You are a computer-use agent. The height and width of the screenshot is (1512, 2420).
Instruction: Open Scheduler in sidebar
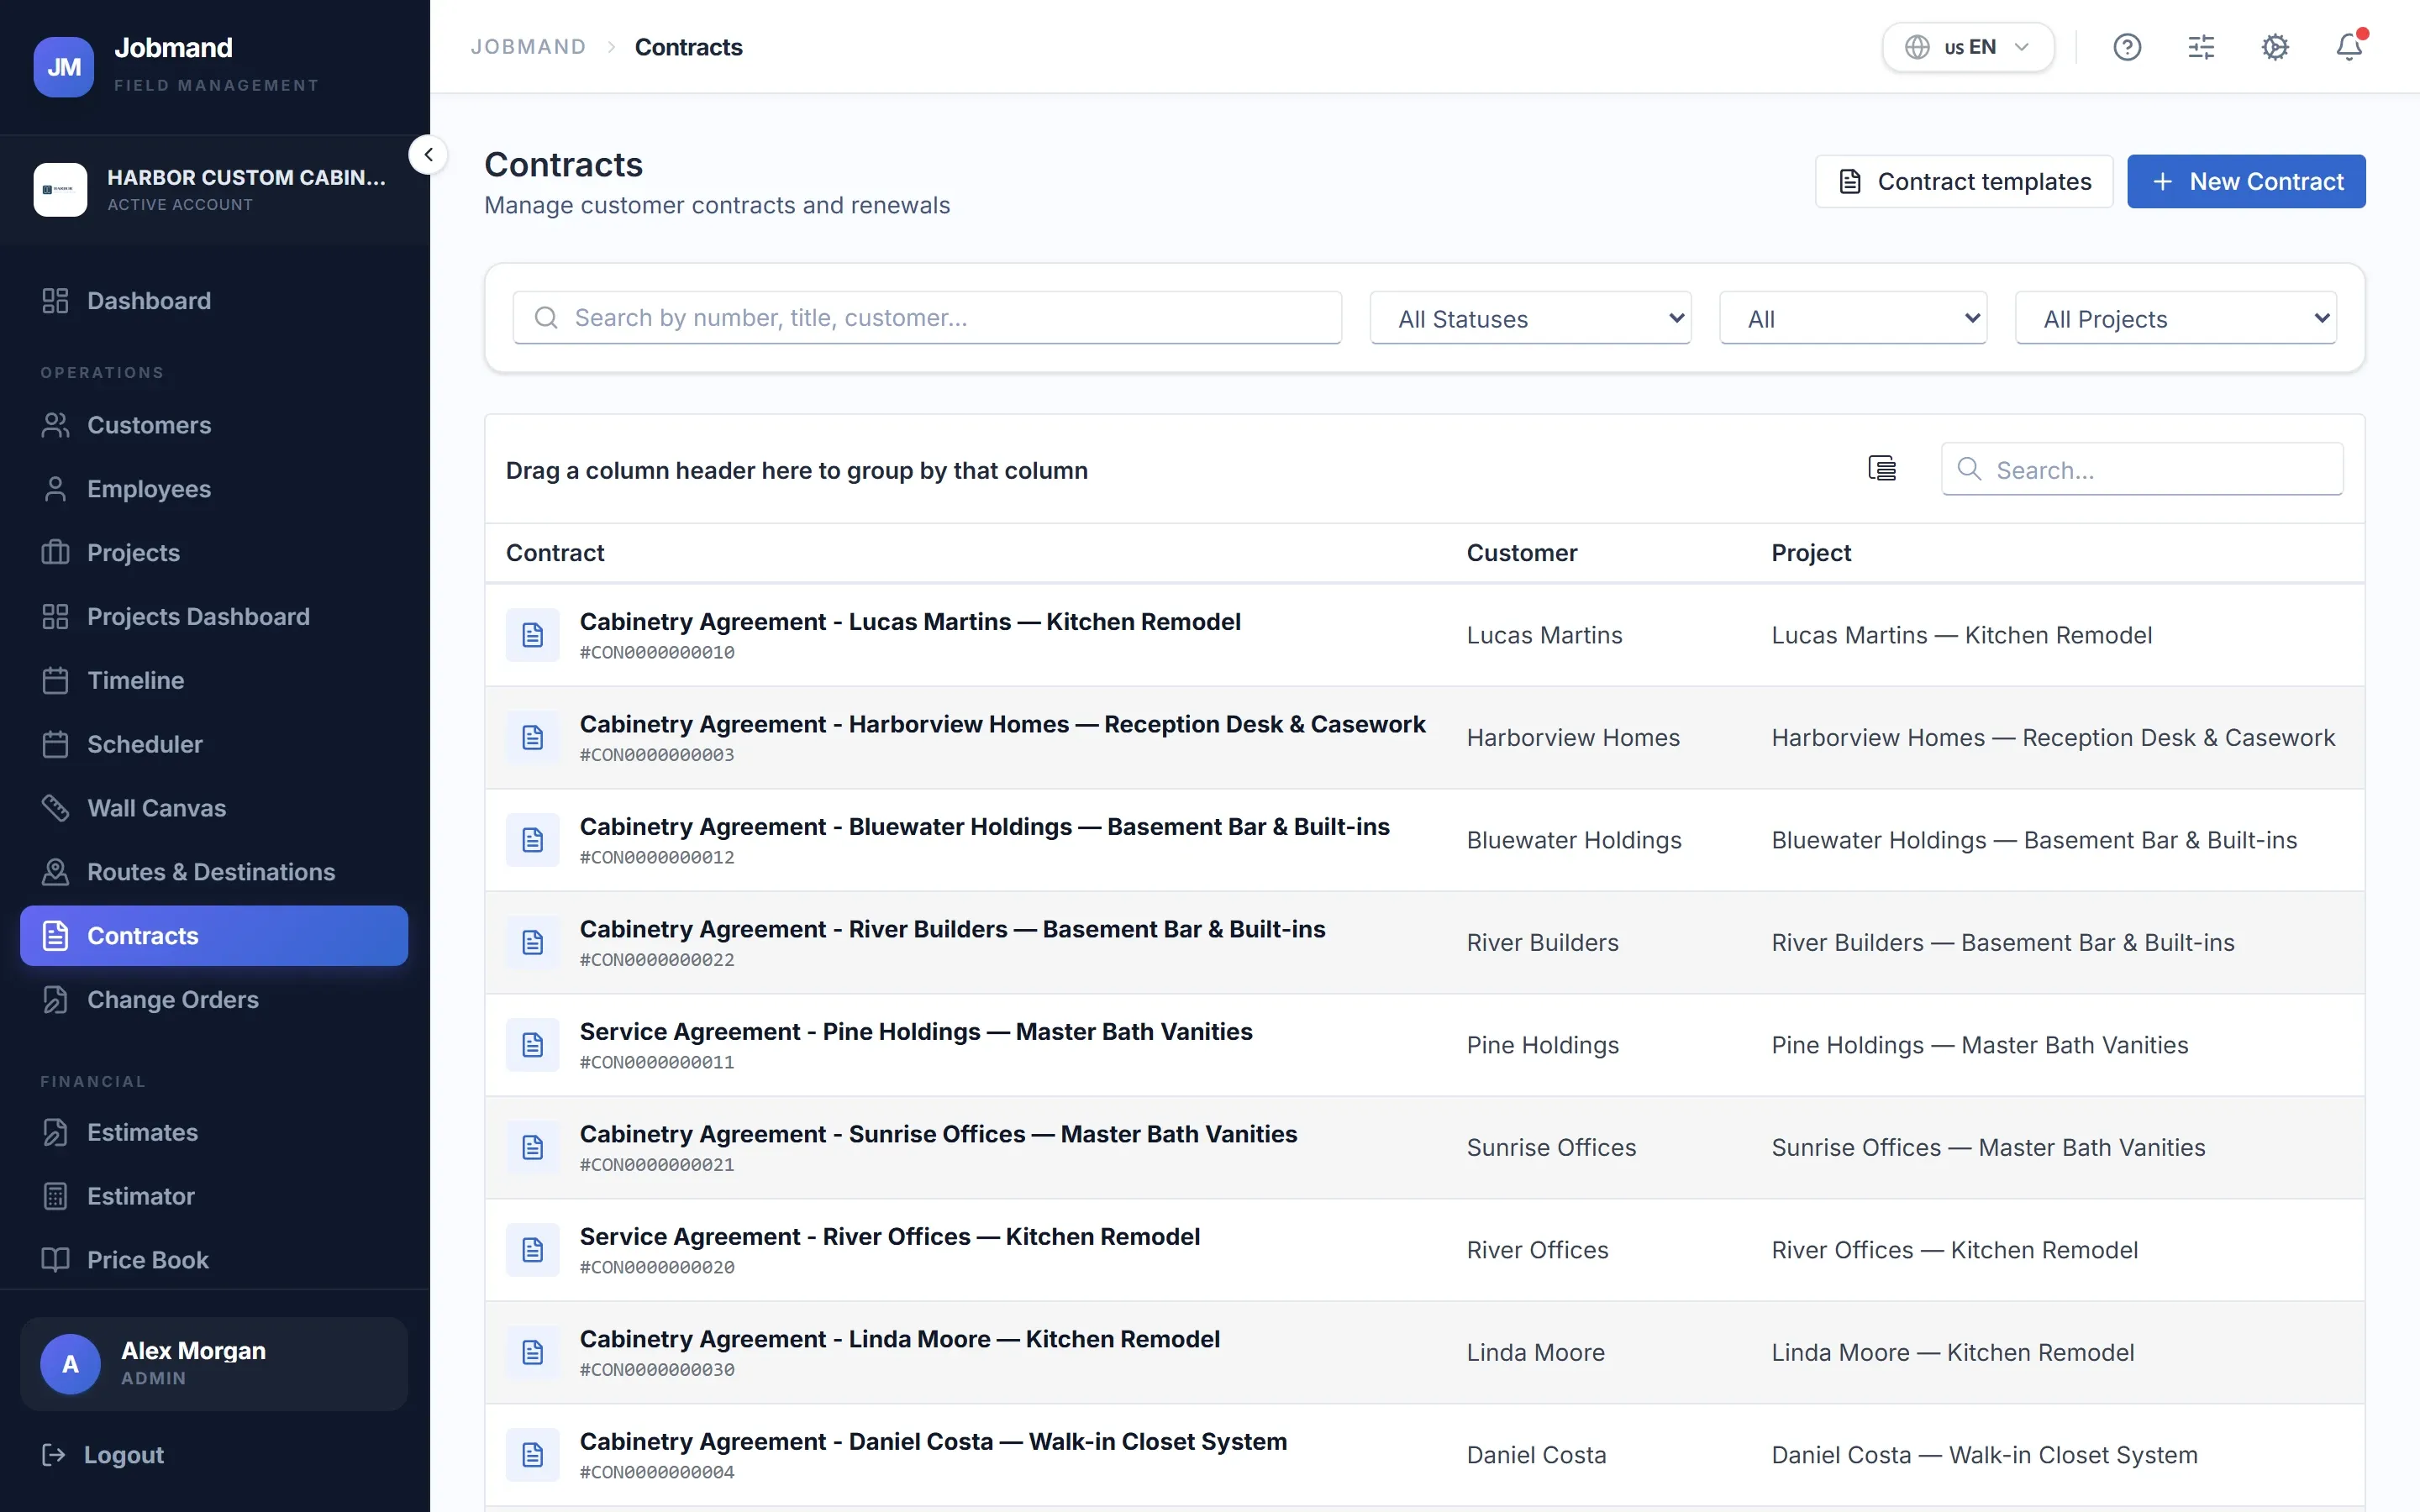214,745
